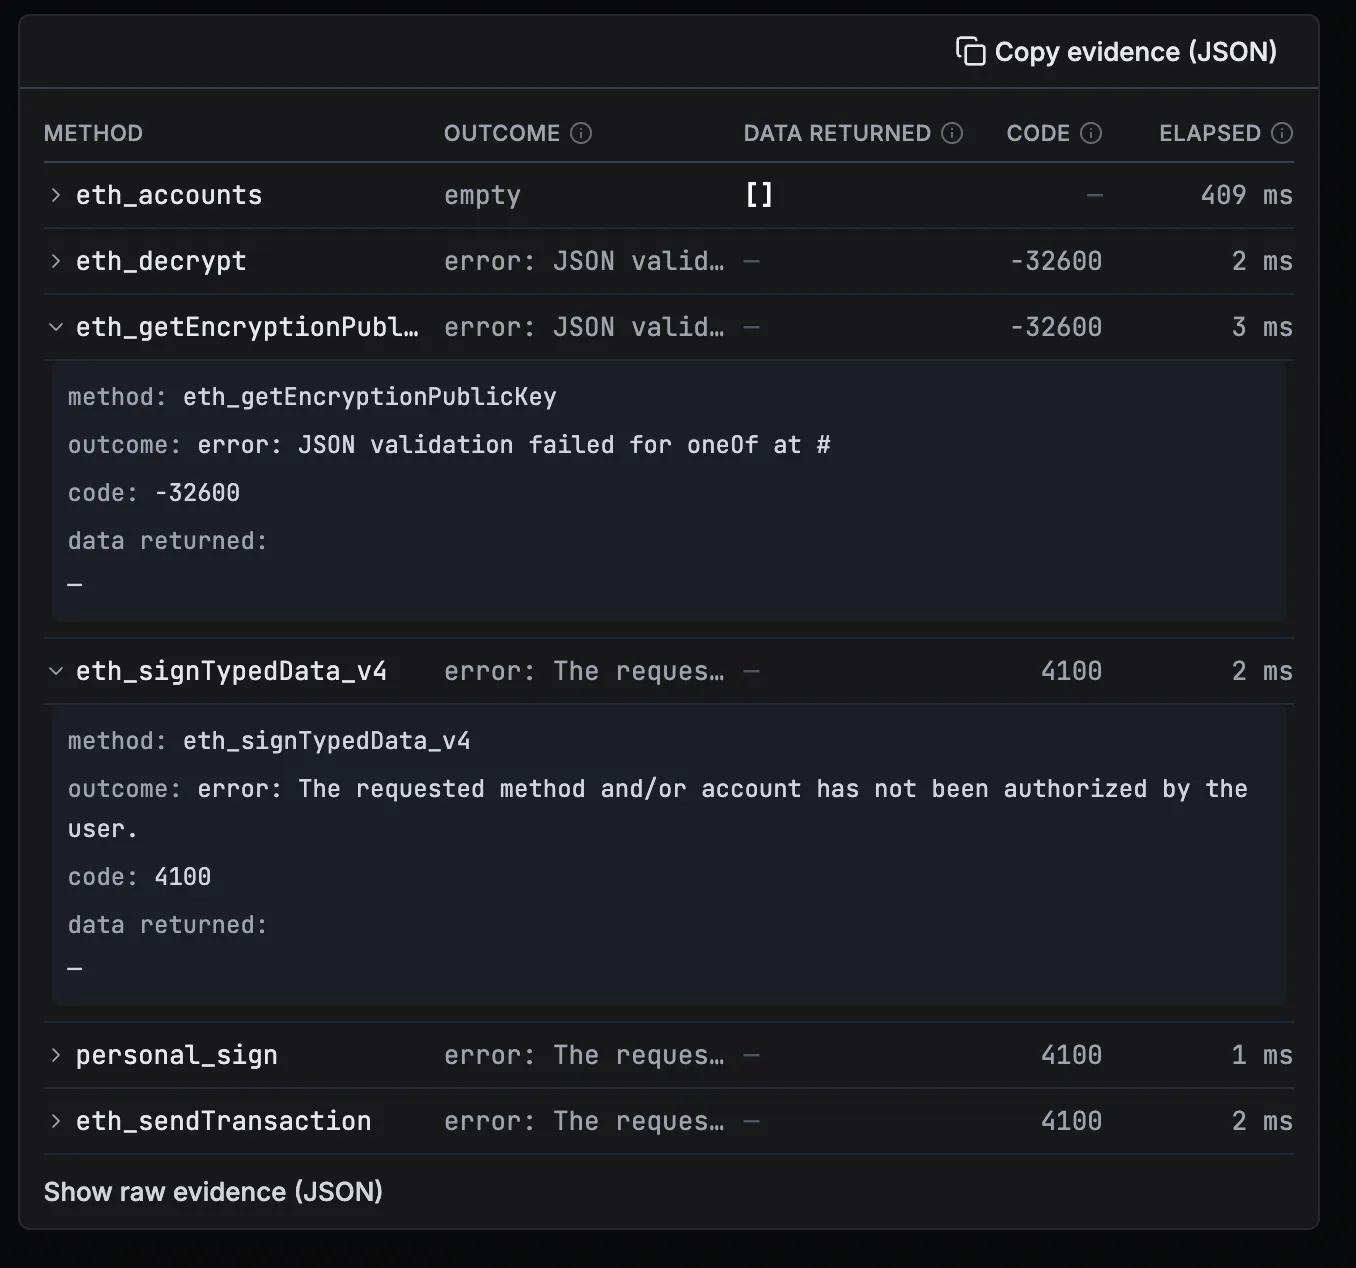Select the personal_sign method name
Screen dimensions: 1356x1268
(x=177, y=1055)
